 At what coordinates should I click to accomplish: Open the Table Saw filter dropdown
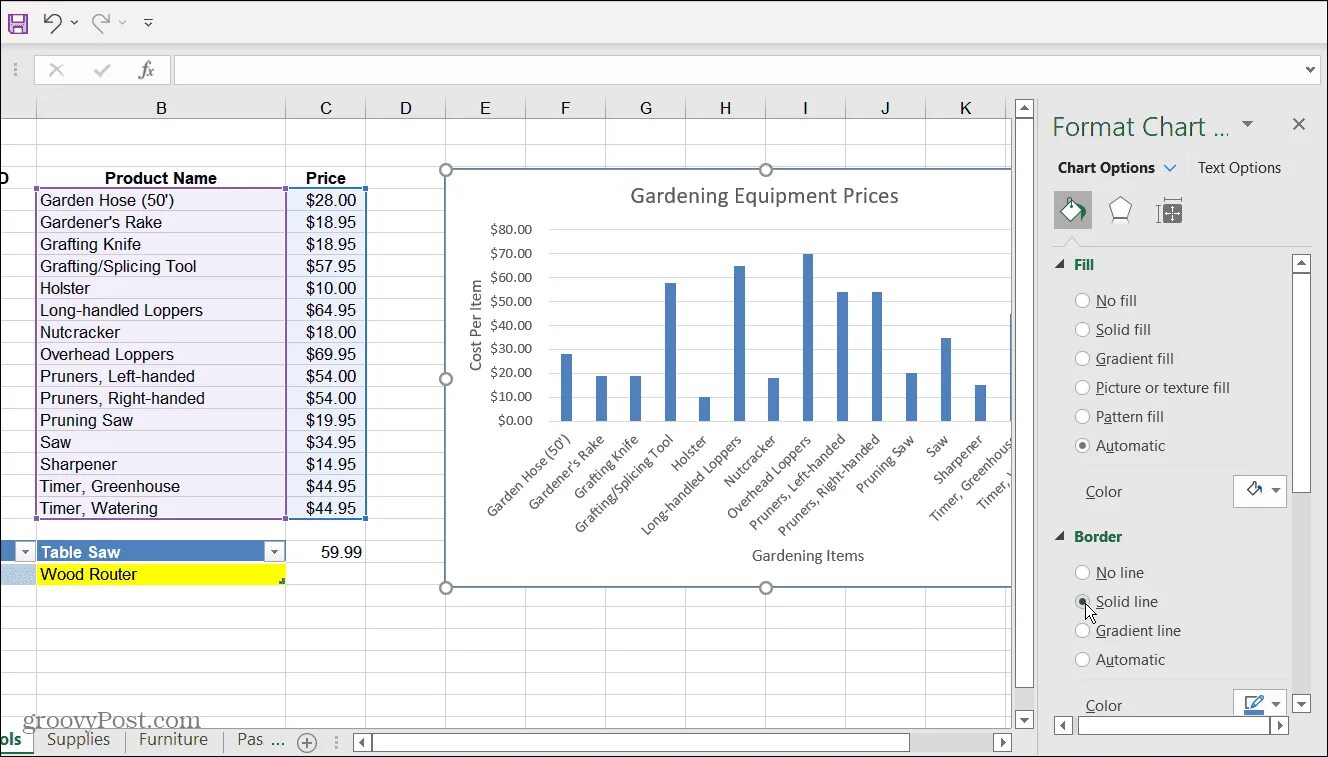274,552
